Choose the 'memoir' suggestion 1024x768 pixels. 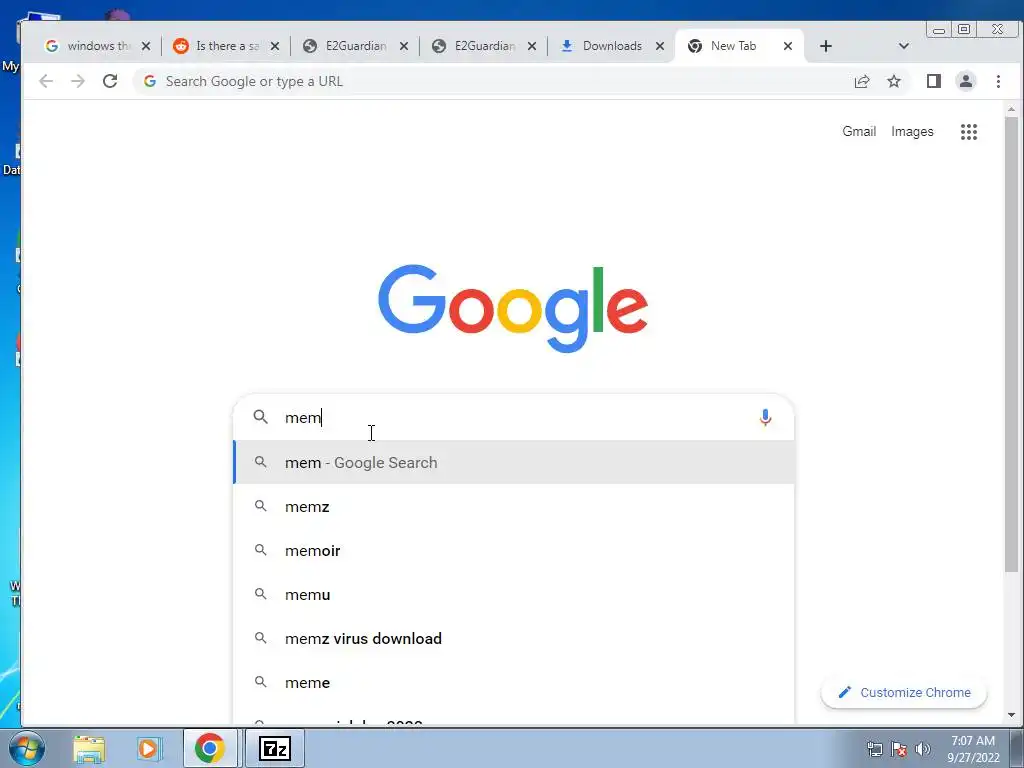pyautogui.click(x=514, y=551)
